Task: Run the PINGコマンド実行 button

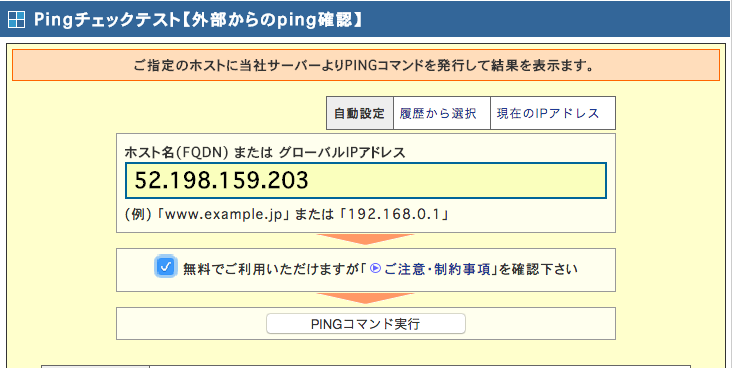Action: coord(366,324)
